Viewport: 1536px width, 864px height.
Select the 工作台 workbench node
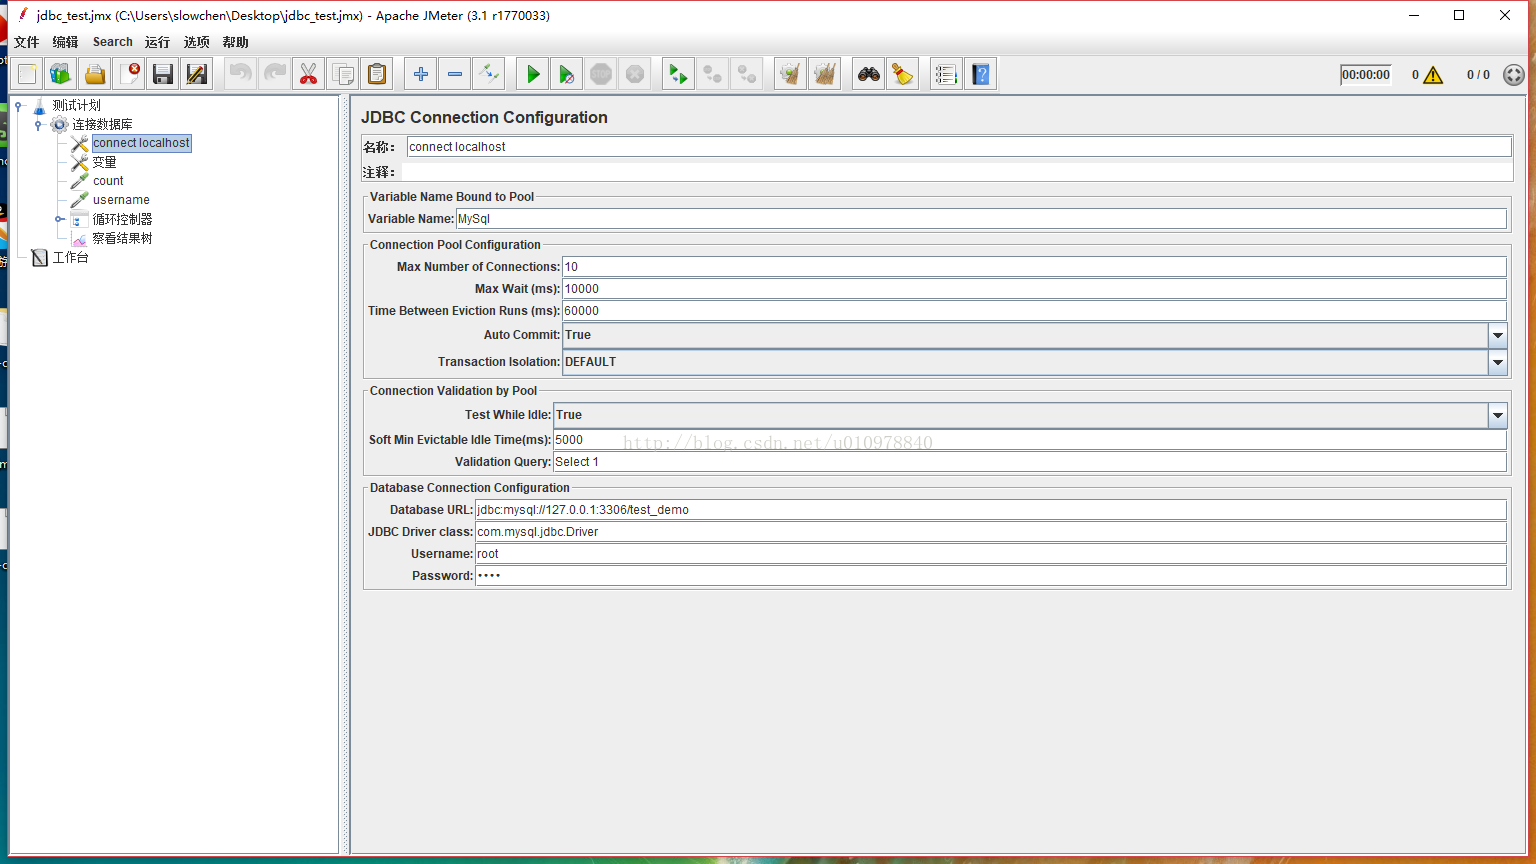tap(70, 257)
